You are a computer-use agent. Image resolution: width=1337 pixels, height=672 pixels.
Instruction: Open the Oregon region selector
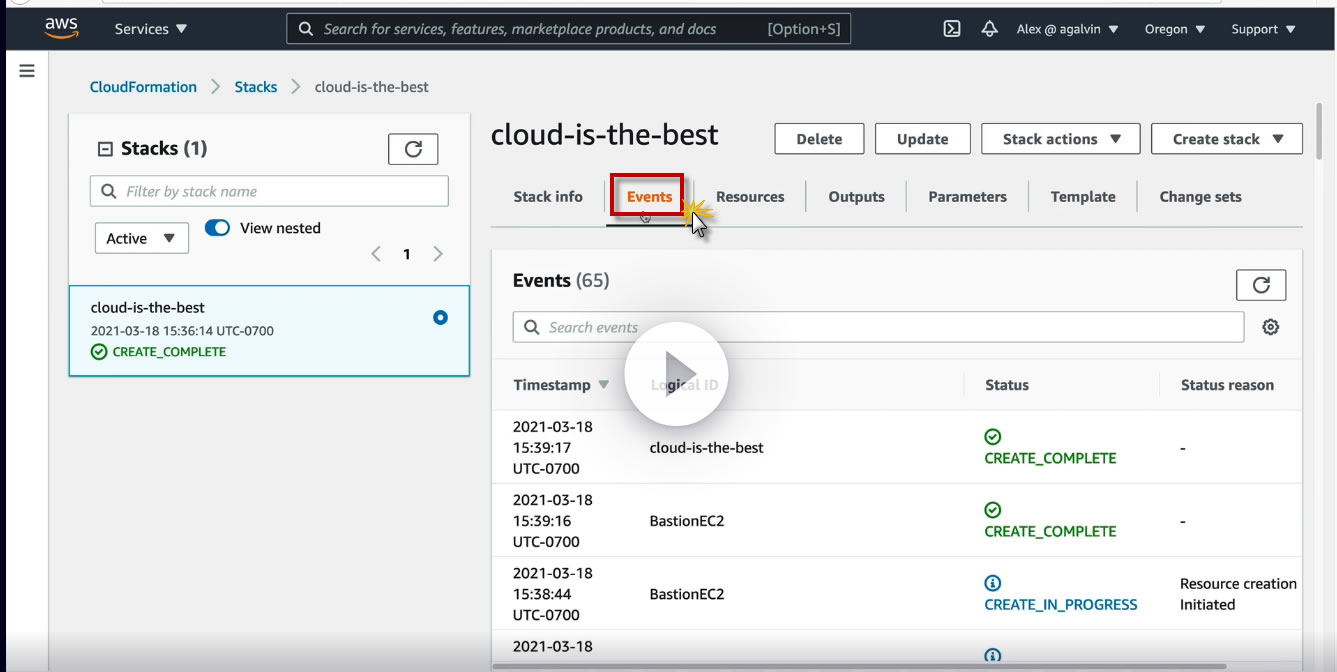[1175, 29]
